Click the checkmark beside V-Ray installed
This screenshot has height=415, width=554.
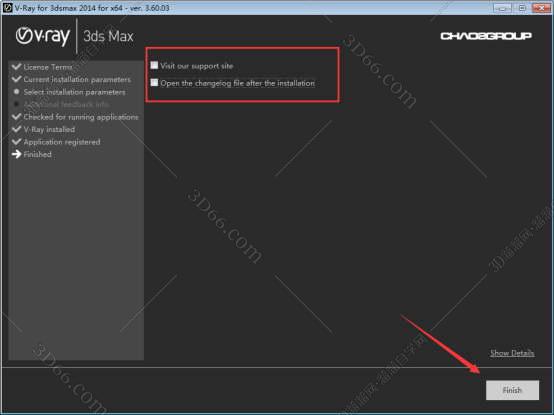(x=16, y=129)
